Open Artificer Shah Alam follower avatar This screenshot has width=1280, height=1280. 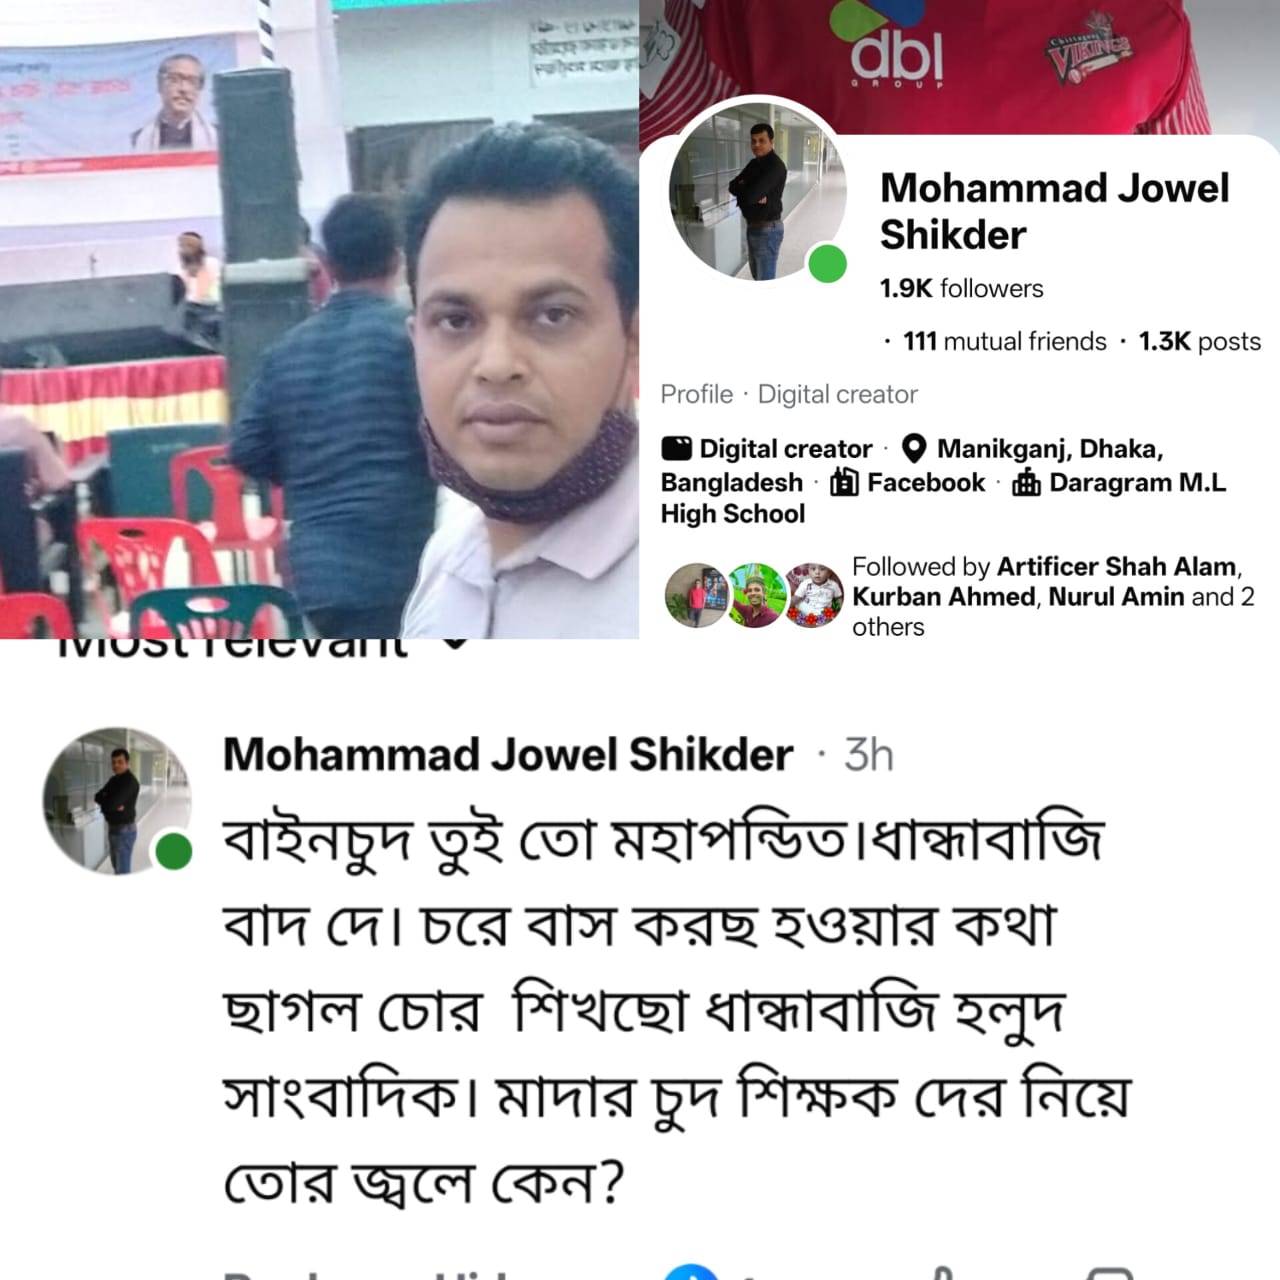697,595
